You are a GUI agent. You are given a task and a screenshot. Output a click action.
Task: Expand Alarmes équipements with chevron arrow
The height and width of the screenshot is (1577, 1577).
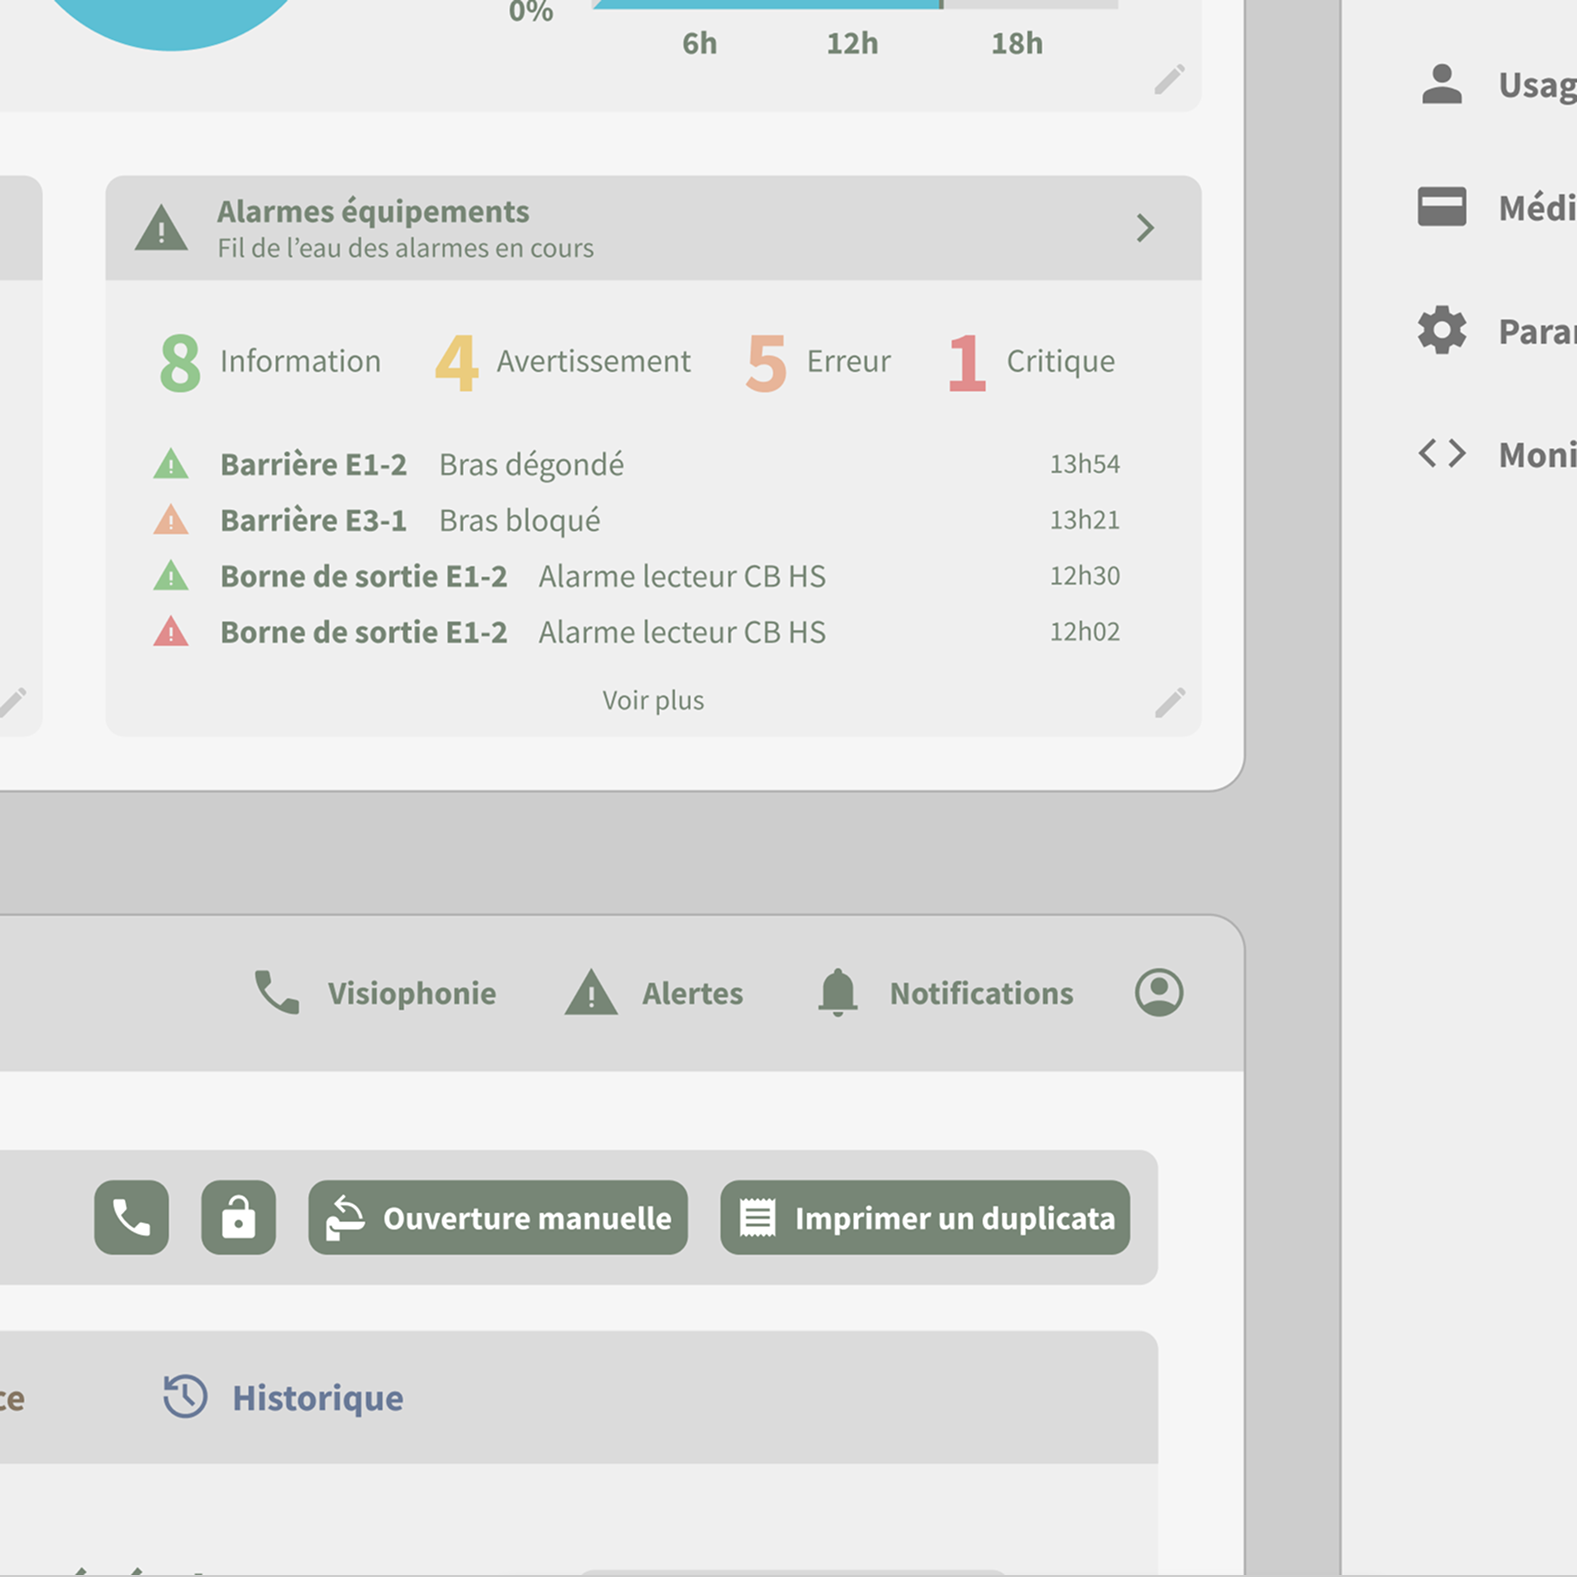1145,228
